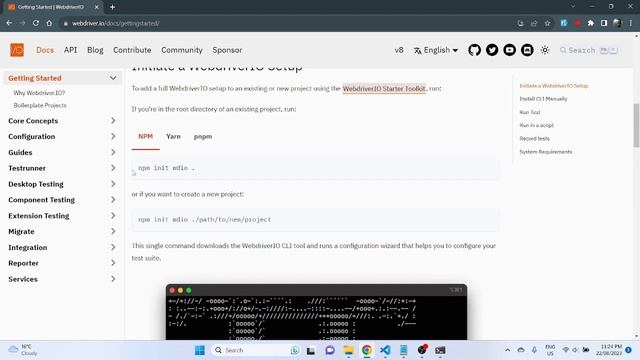Jump to Initiate a WebdriverIO Setup
Screen dimensions: 640x360
point(553,86)
